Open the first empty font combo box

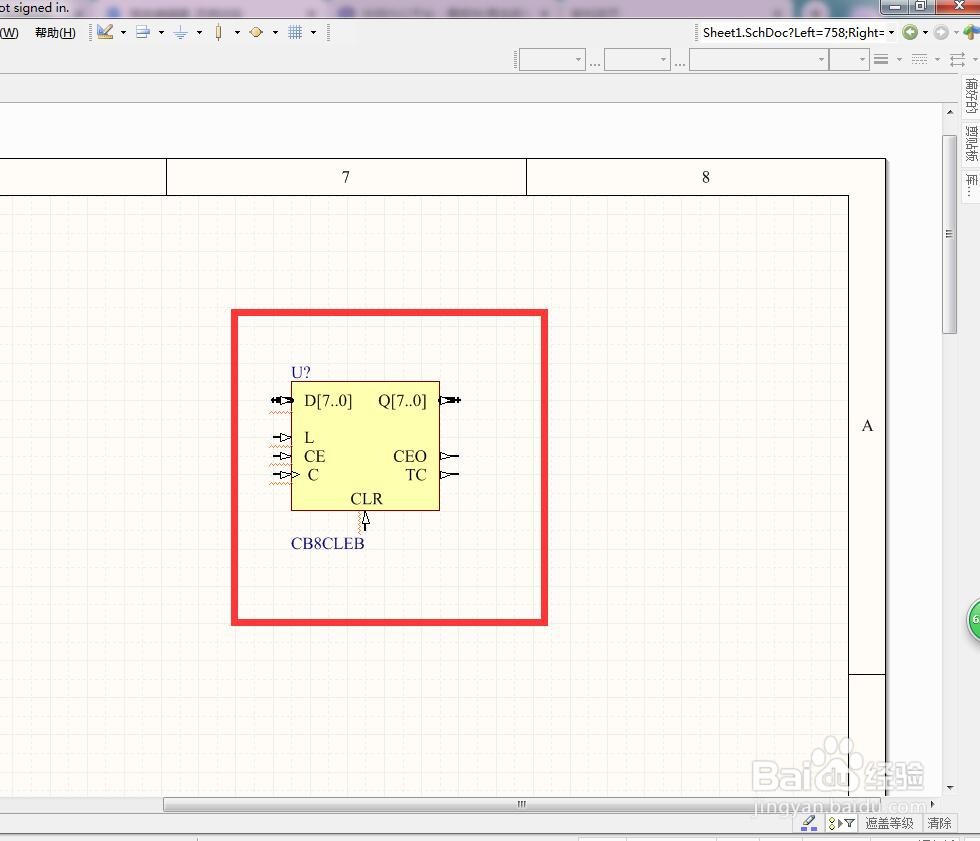point(552,60)
